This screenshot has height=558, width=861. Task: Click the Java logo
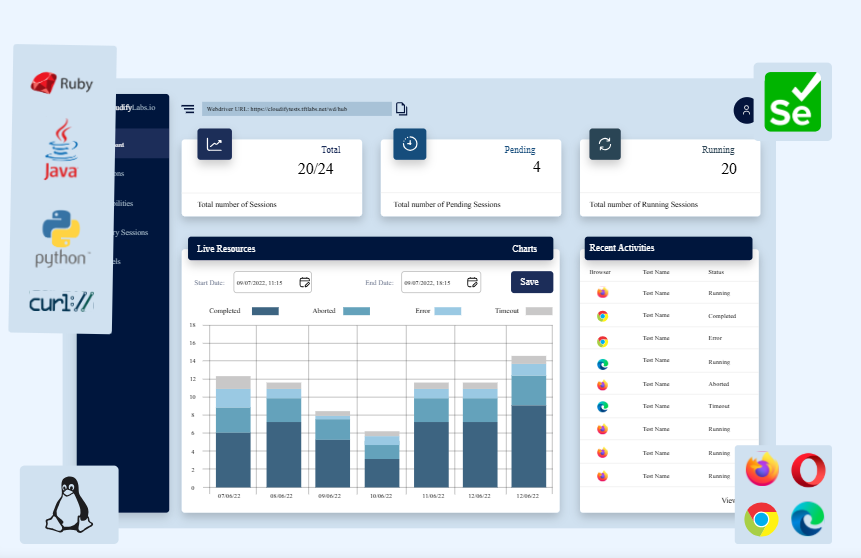tap(60, 149)
